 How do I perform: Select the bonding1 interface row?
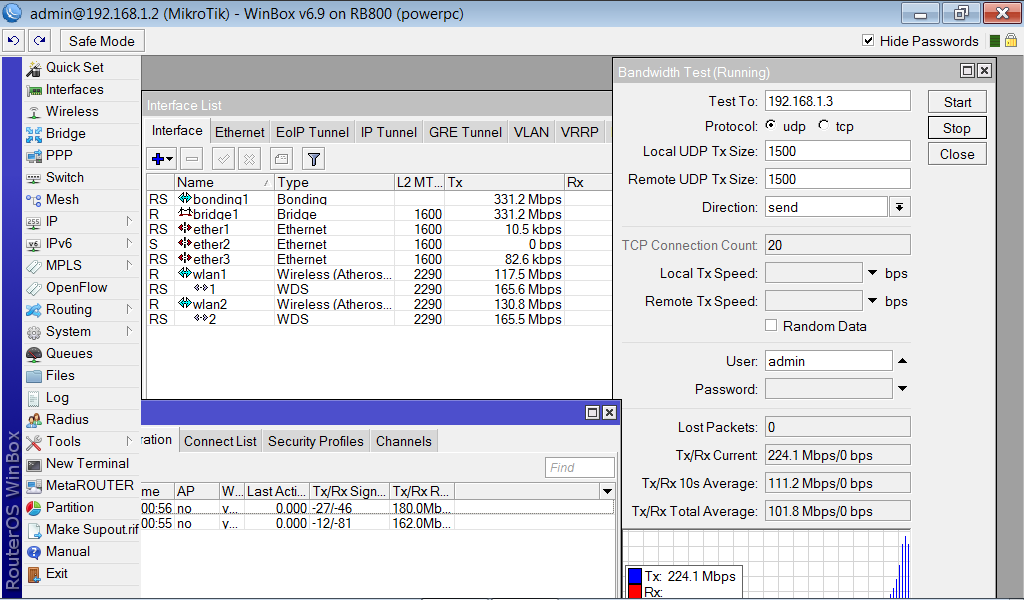(379, 199)
